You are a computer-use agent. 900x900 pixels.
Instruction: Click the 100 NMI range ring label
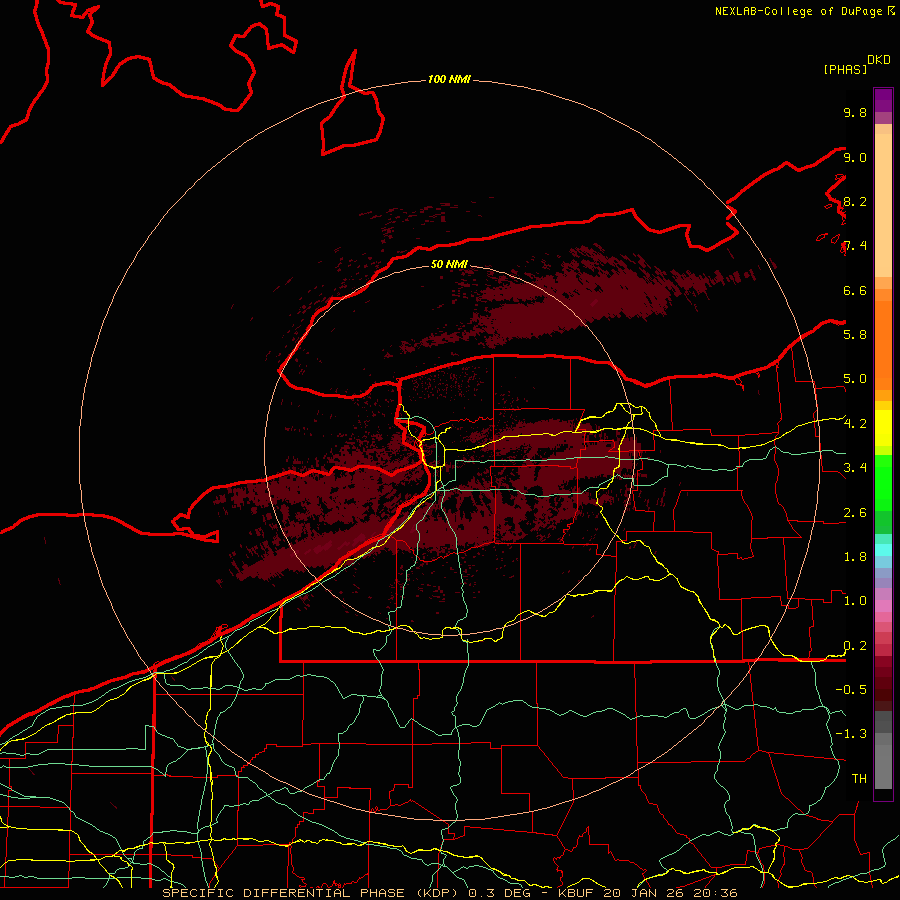449,79
